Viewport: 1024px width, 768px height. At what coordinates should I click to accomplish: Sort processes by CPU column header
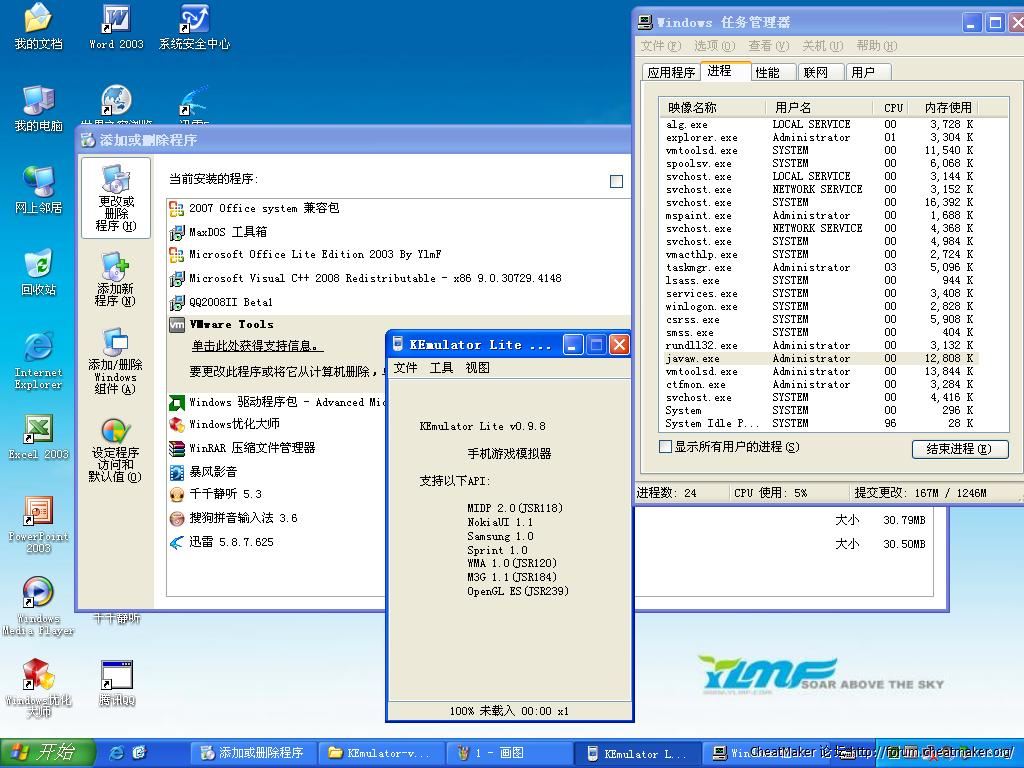click(892, 107)
